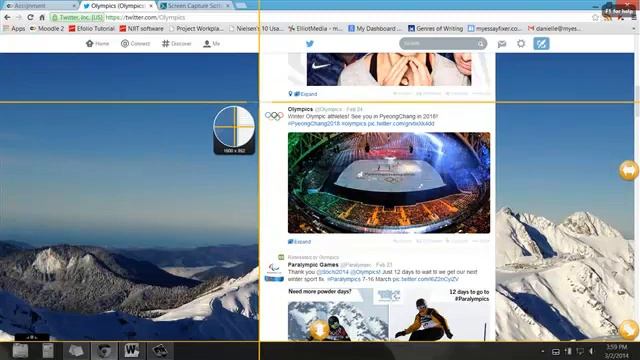Screen dimensions: 640x360
Task: Go to Twitter Home
Action: point(98,43)
